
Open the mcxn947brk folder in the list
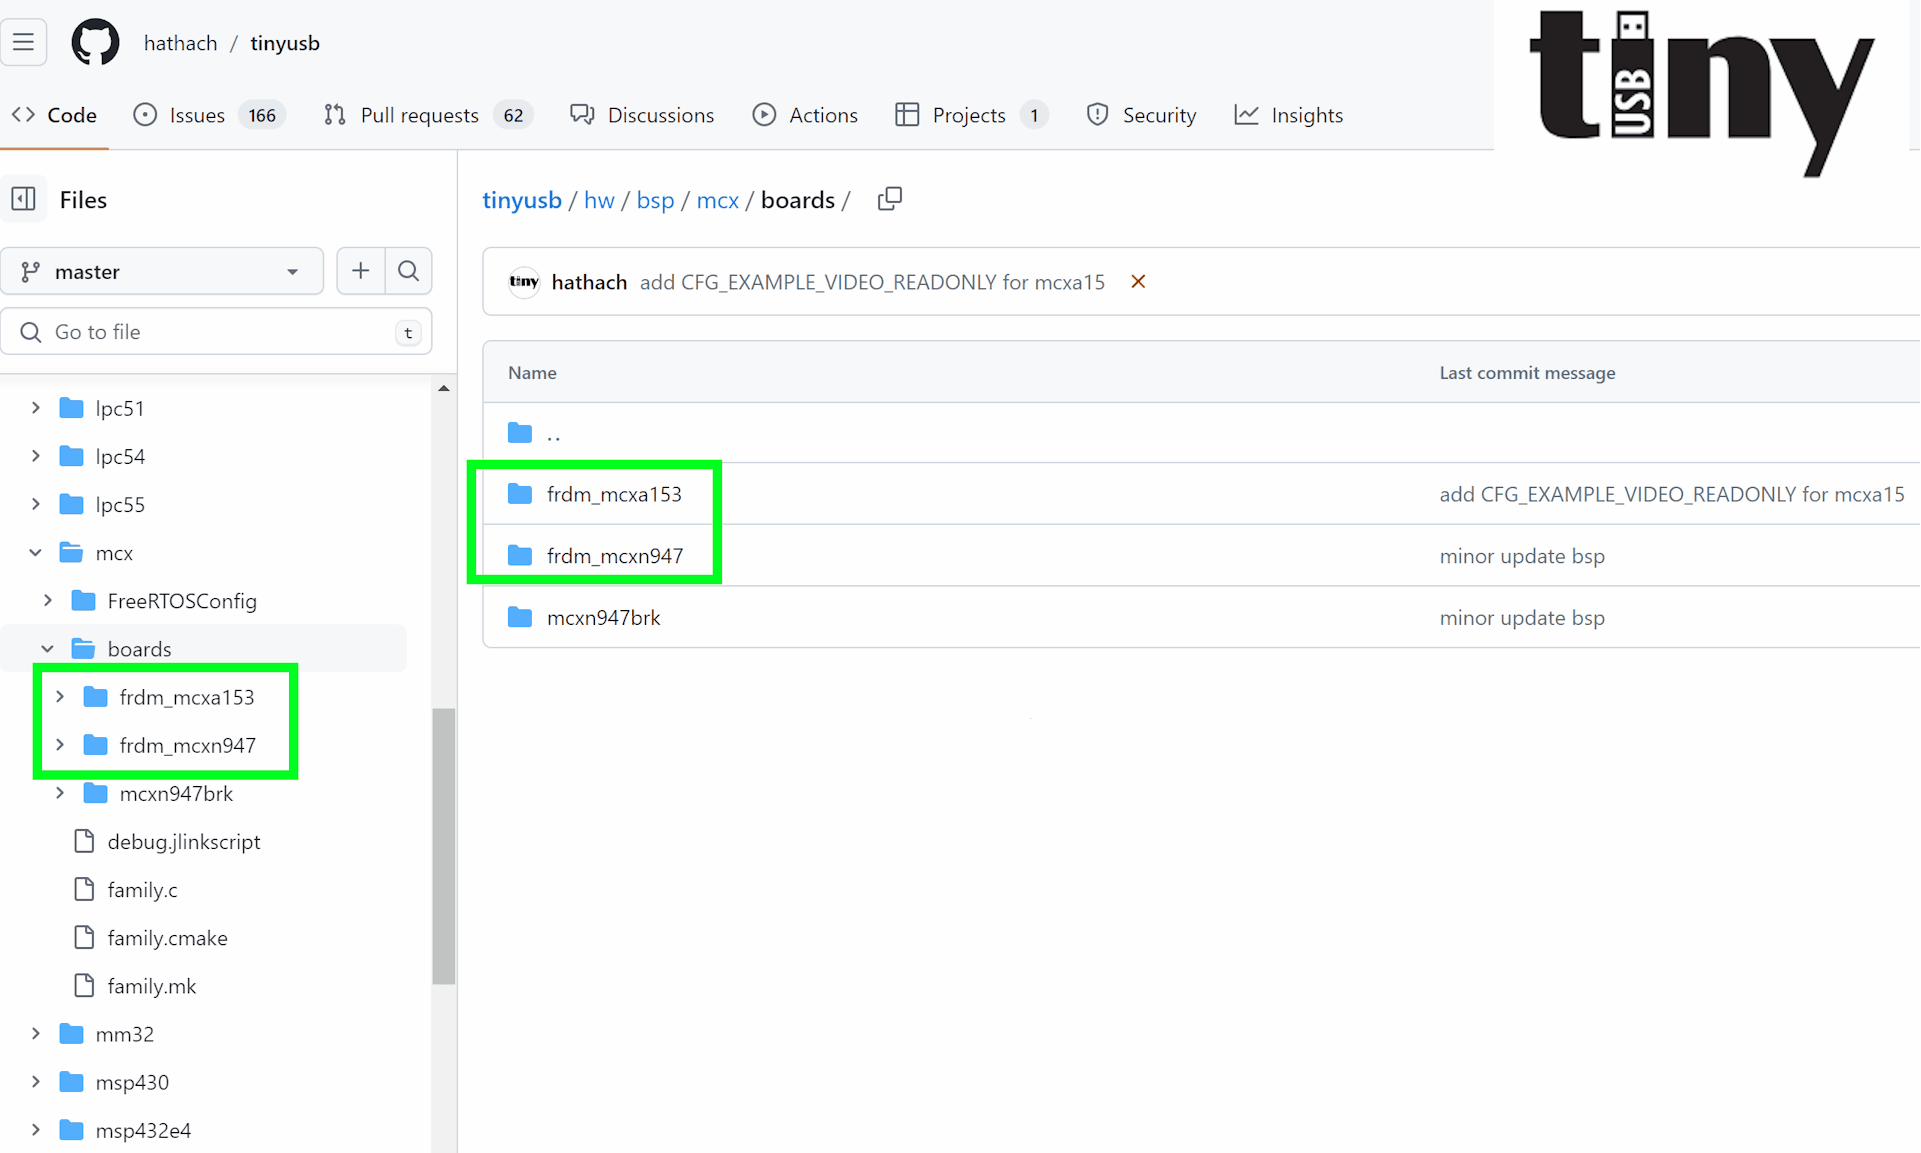(603, 618)
